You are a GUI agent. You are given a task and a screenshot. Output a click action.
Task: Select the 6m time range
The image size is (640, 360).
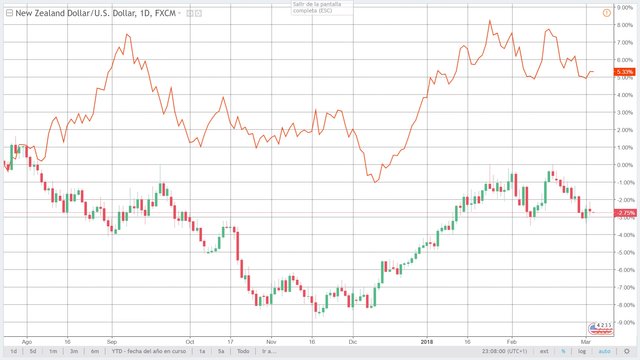(x=95, y=351)
